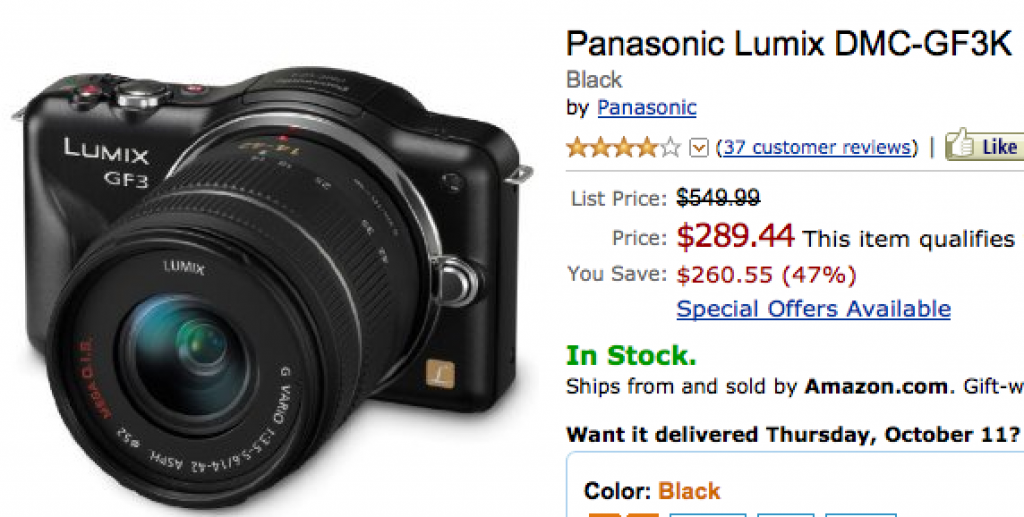This screenshot has height=517, width=1024.
Task: Click the gray 'Black' subtitle under title
Action: [594, 80]
